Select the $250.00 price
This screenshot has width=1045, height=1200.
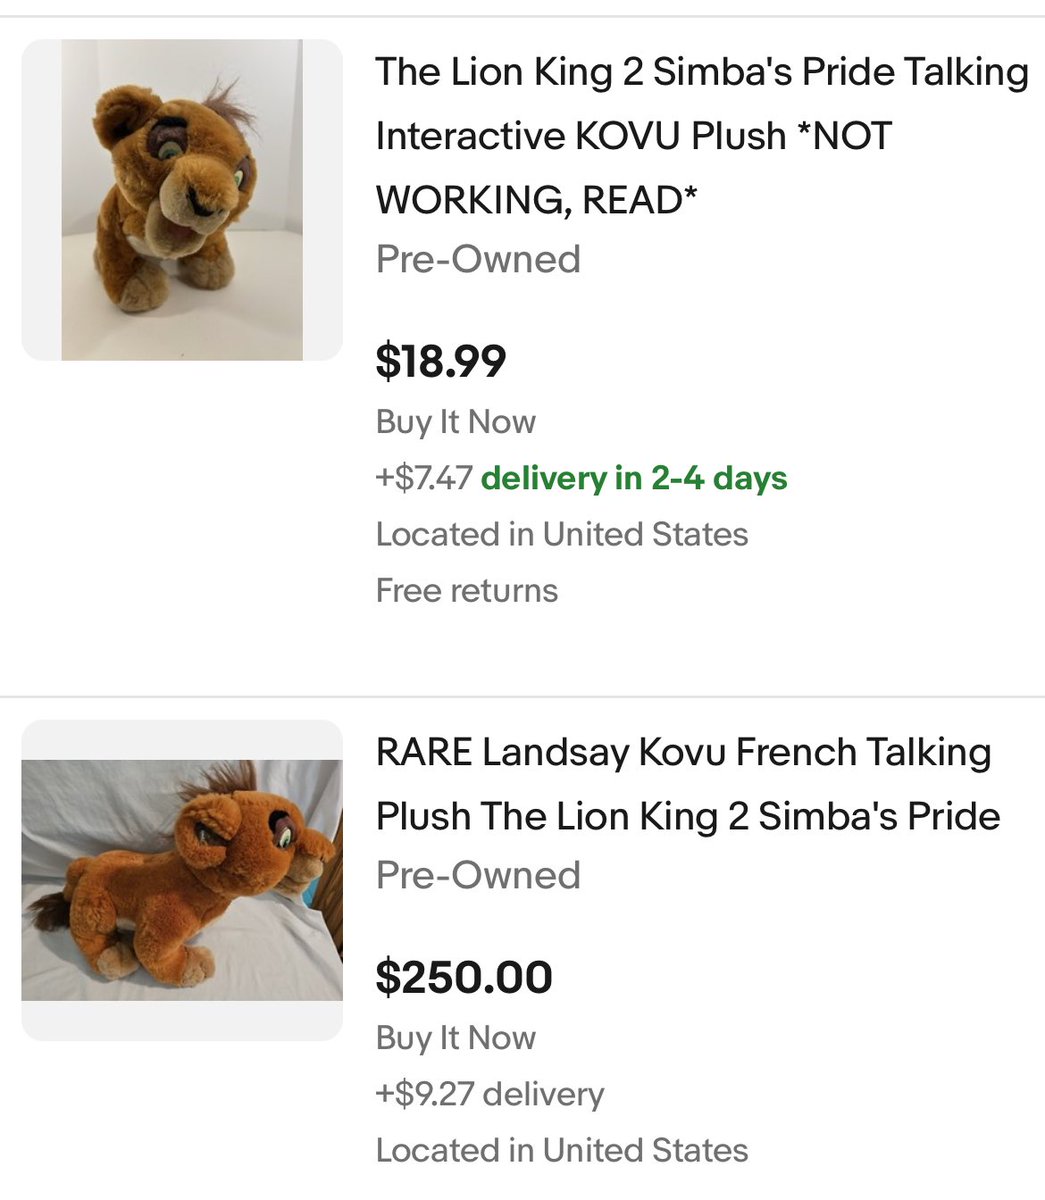(x=464, y=977)
